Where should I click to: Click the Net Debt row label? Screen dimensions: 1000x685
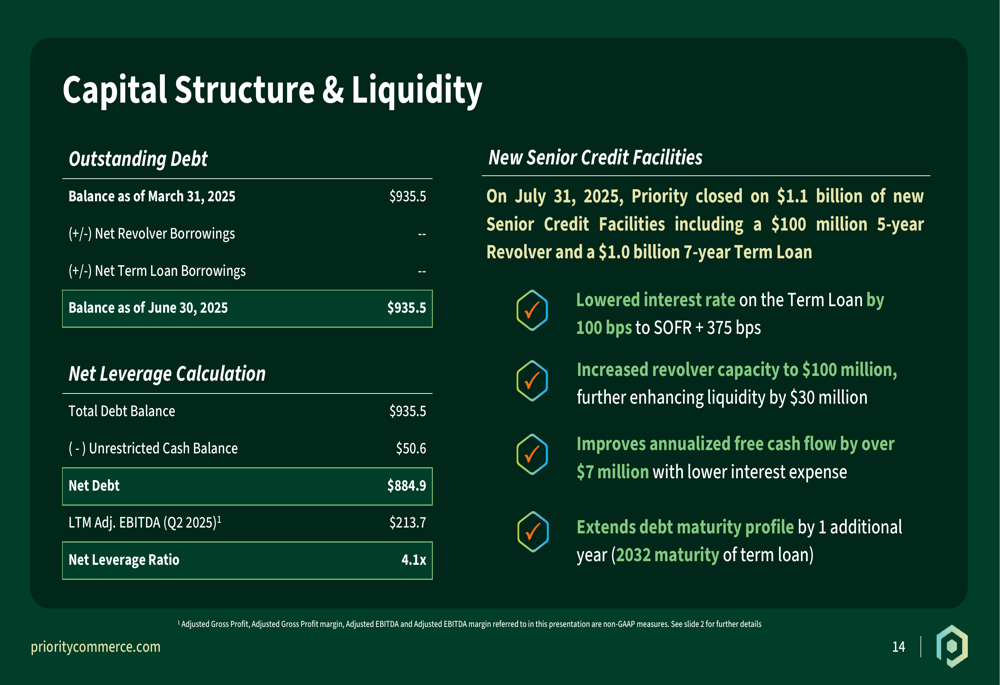click(x=94, y=486)
